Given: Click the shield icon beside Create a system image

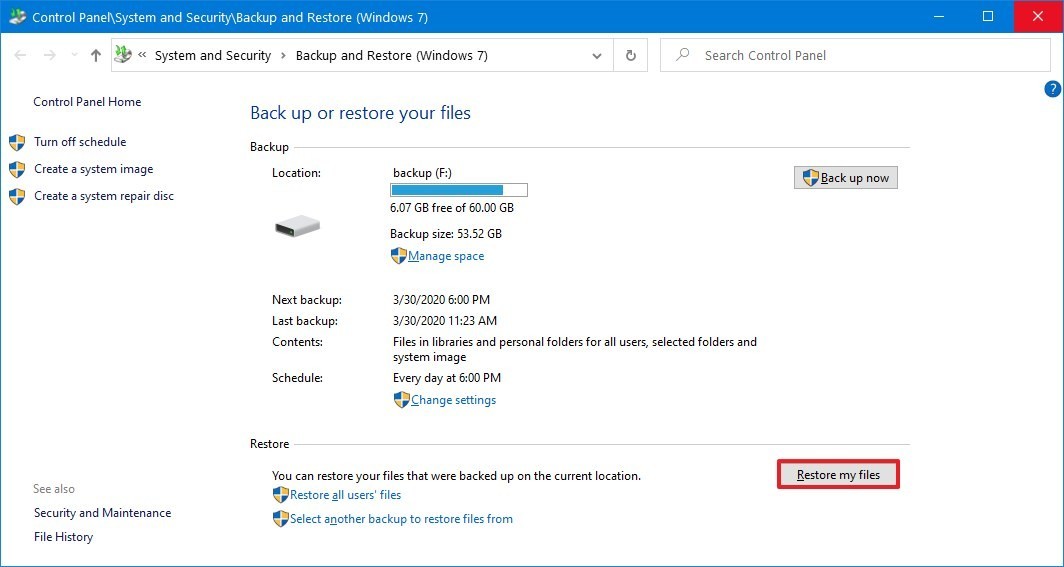Looking at the screenshot, I should click(17, 170).
